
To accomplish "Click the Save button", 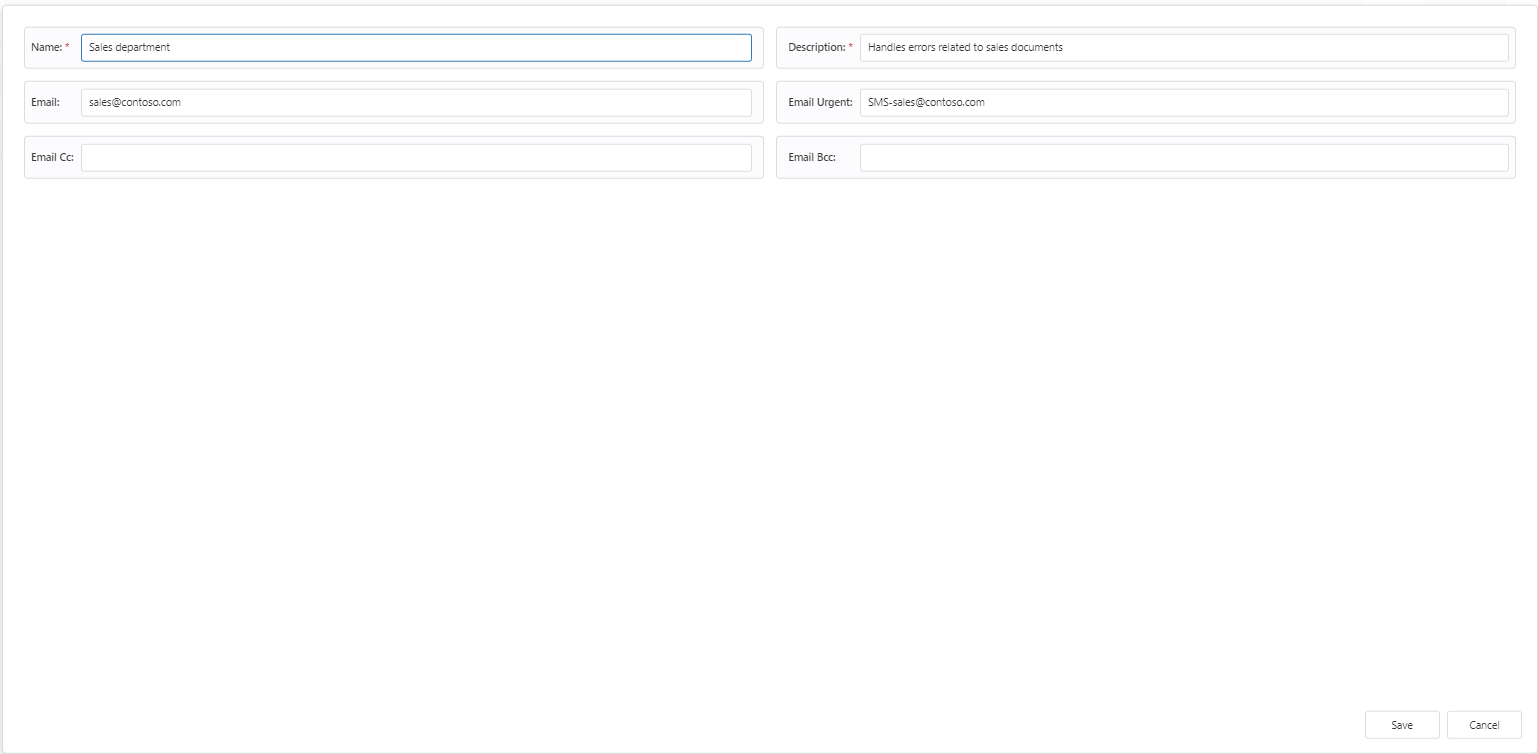I will tap(1401, 725).
